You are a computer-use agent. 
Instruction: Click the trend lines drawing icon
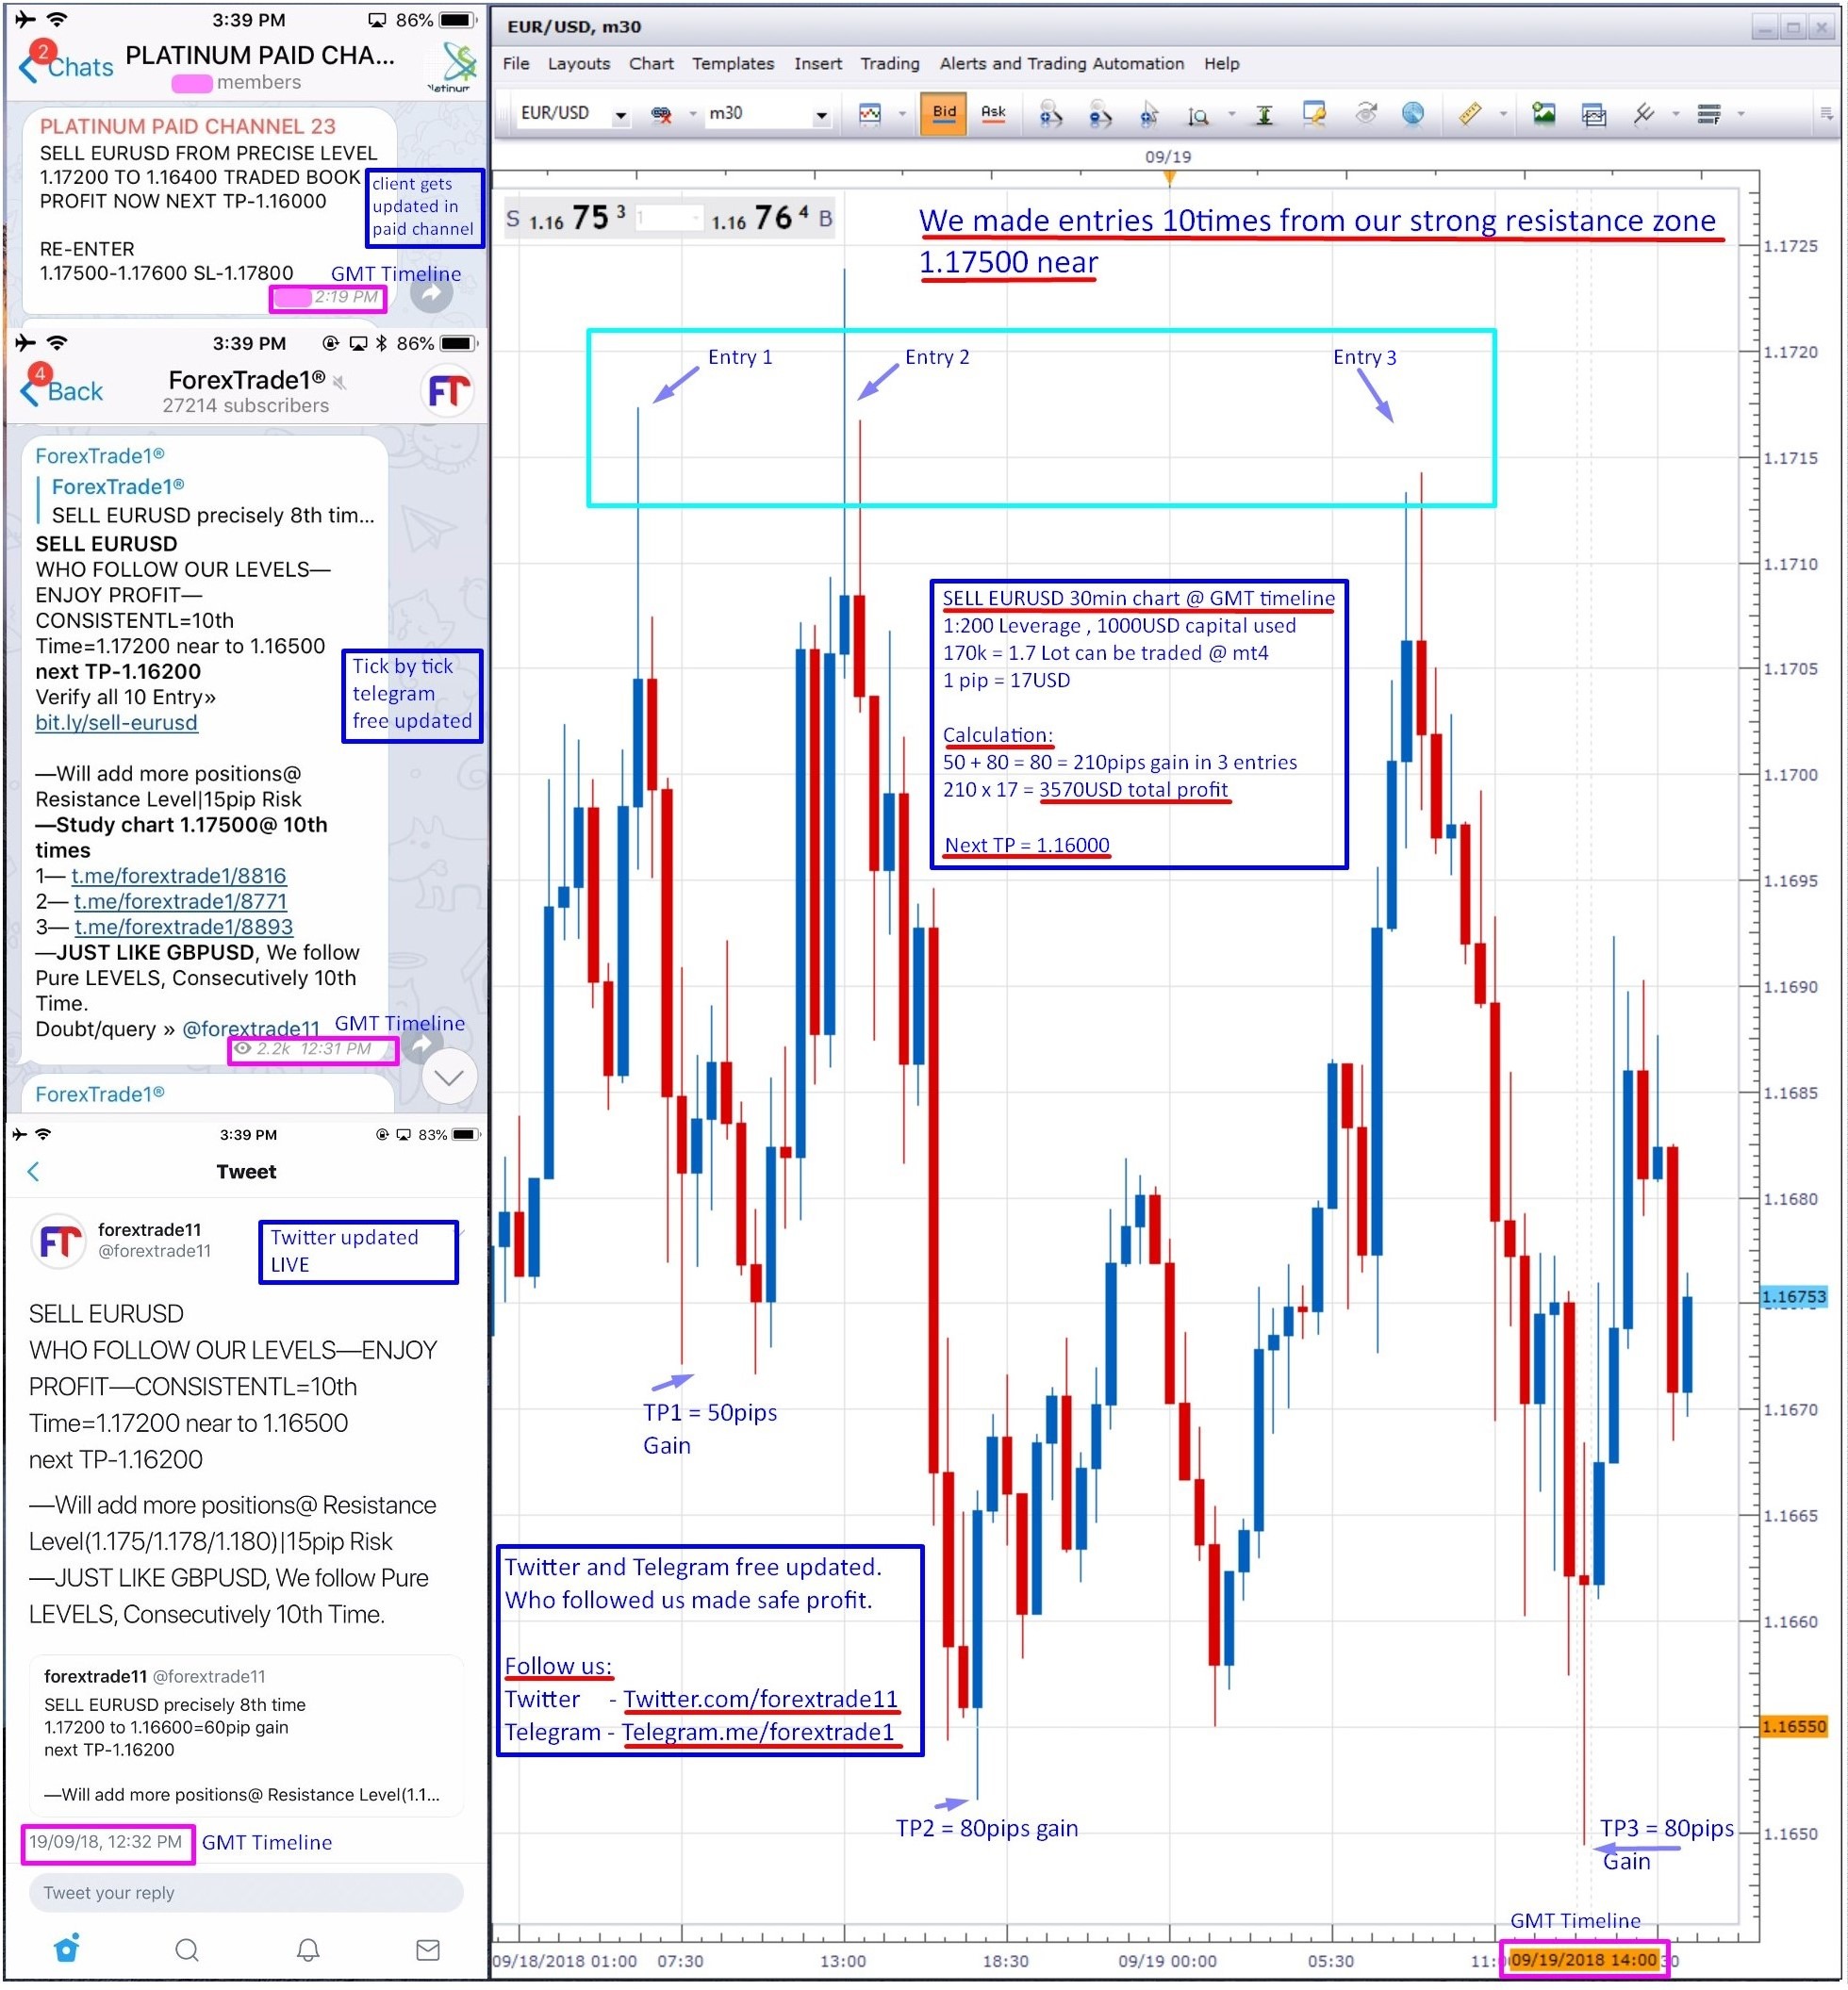pyautogui.click(x=1644, y=114)
